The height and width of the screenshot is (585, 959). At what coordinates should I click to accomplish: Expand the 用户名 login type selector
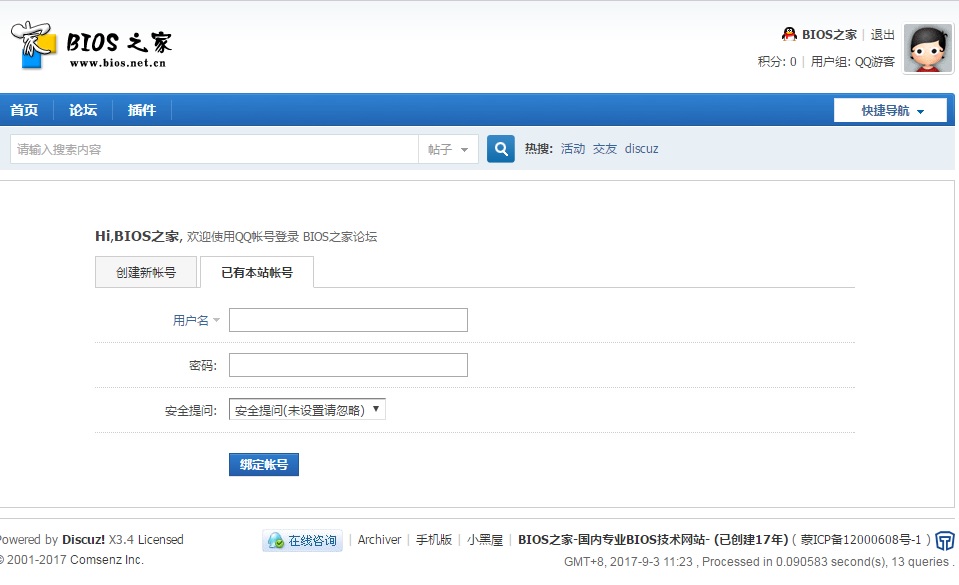point(196,320)
